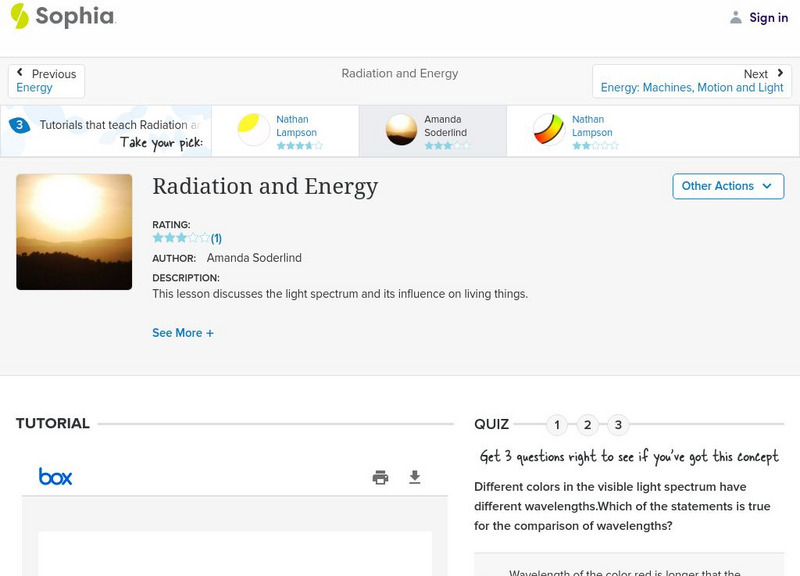The image size is (800, 576).
Task: Click the stars under Amanda Soderlind tab
Action: tap(447, 146)
